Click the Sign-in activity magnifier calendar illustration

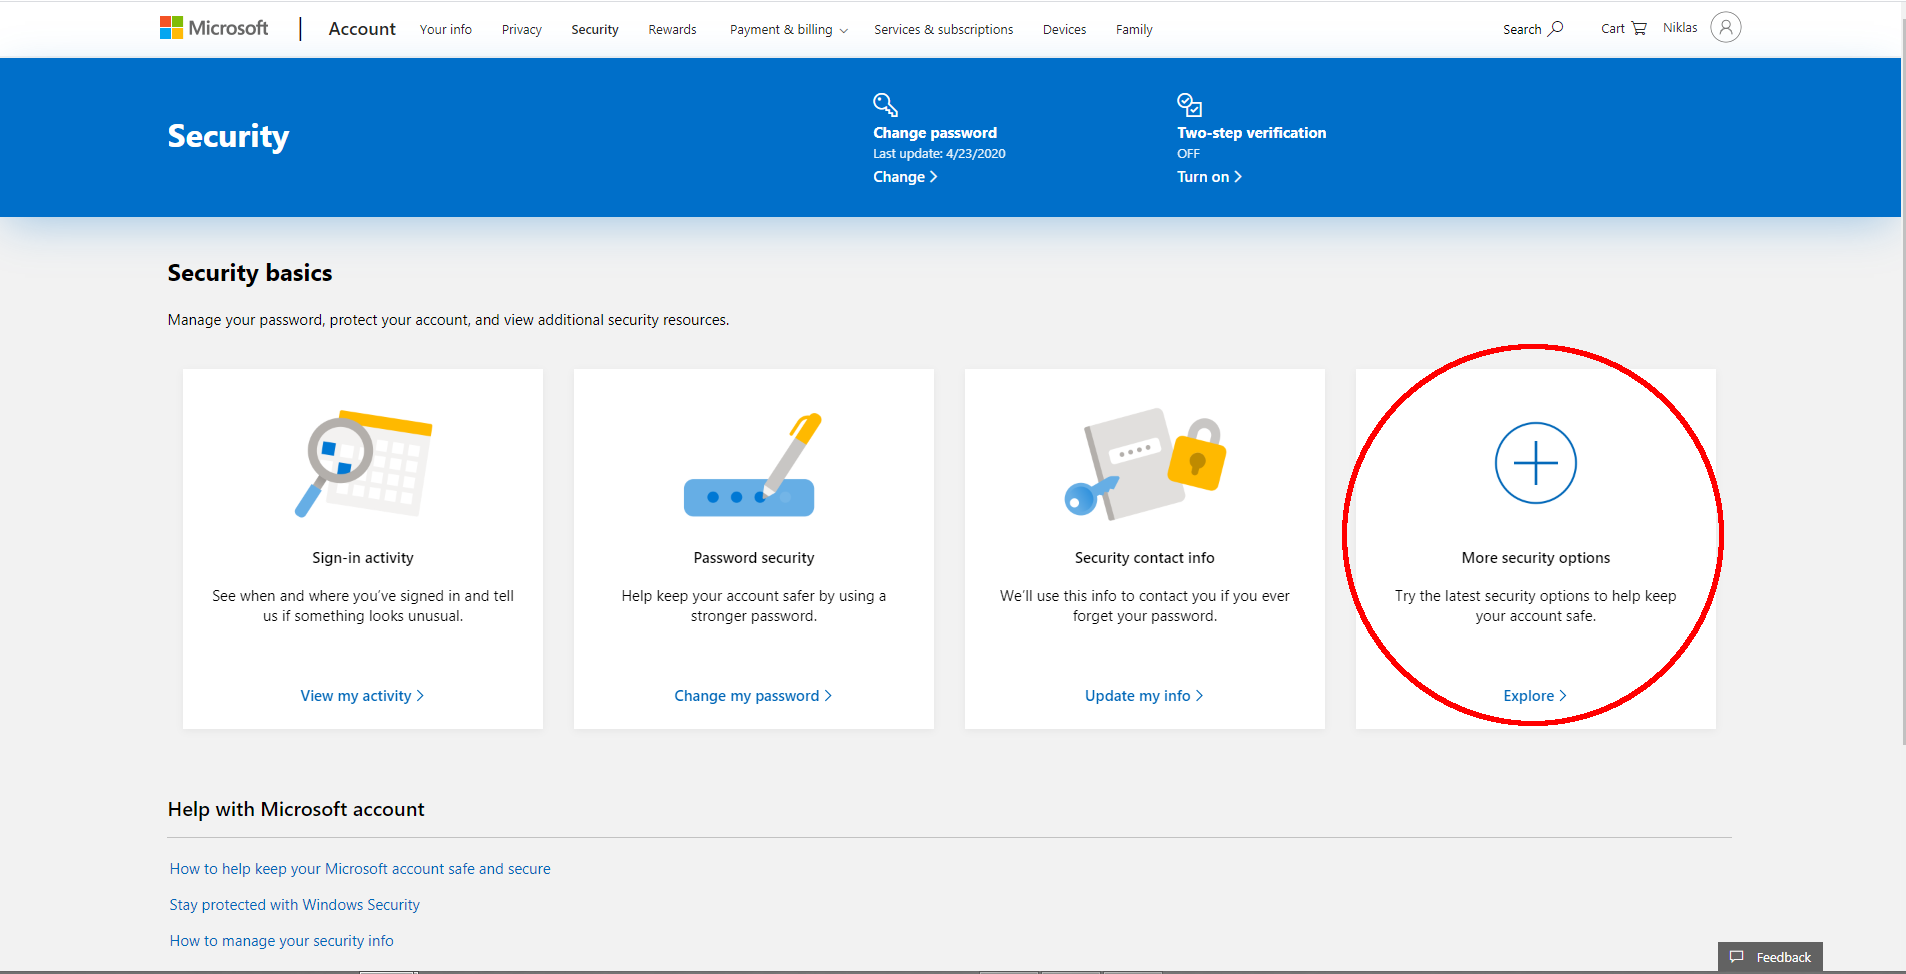point(363,463)
